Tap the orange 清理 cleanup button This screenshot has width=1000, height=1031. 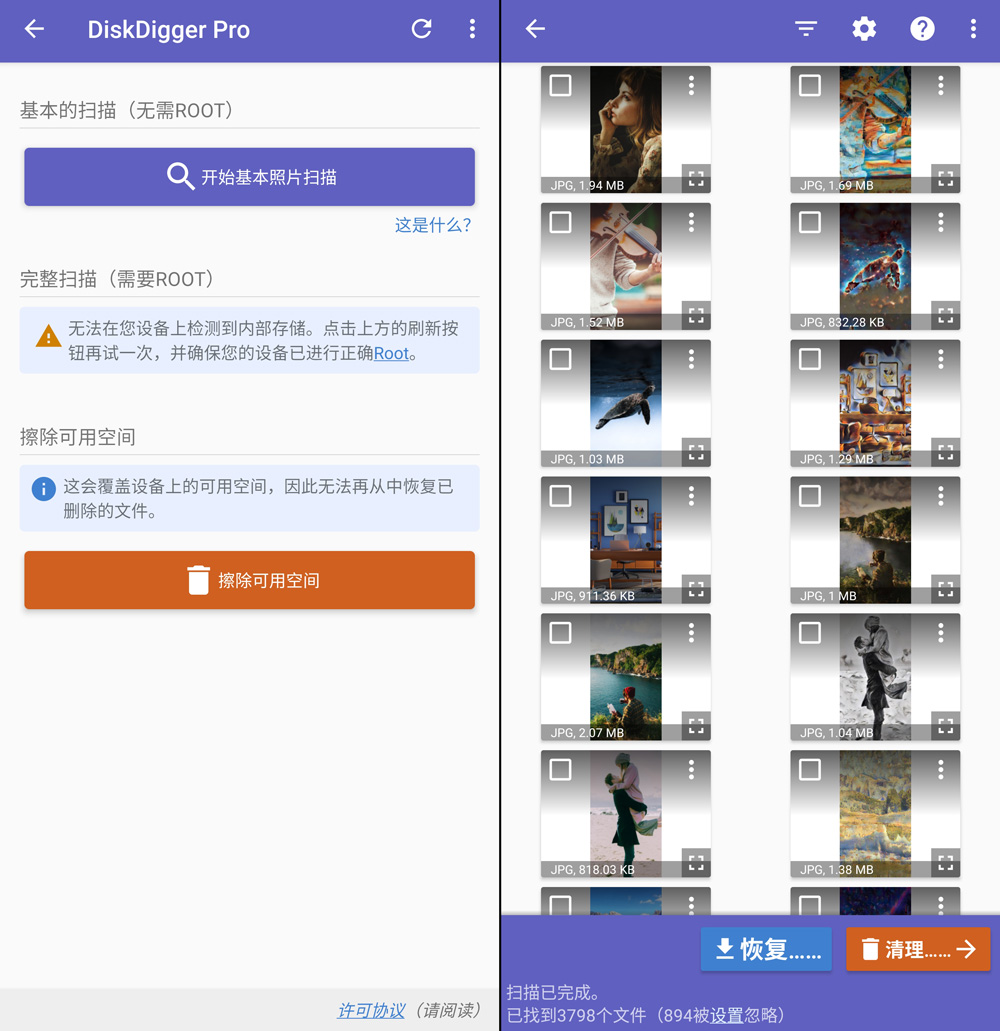coord(918,949)
